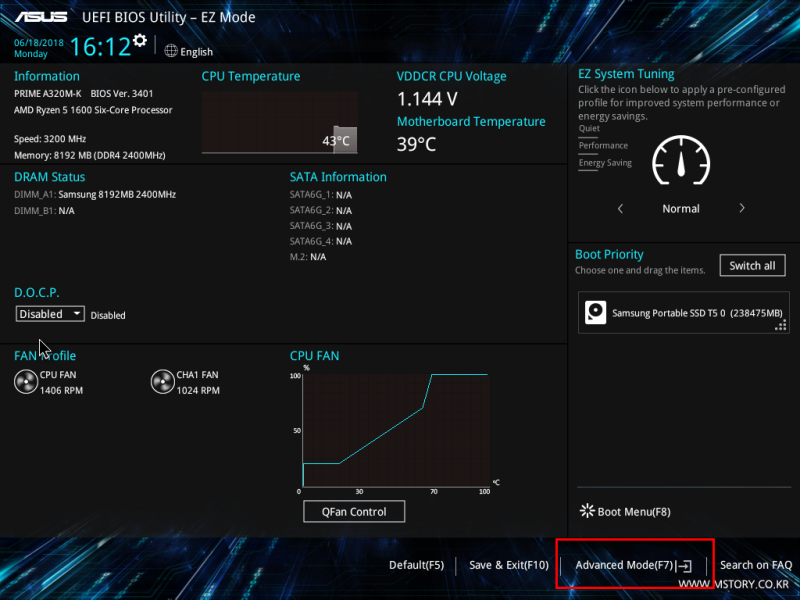Click the Switch all button
The image size is (800, 600).
pyautogui.click(x=753, y=265)
